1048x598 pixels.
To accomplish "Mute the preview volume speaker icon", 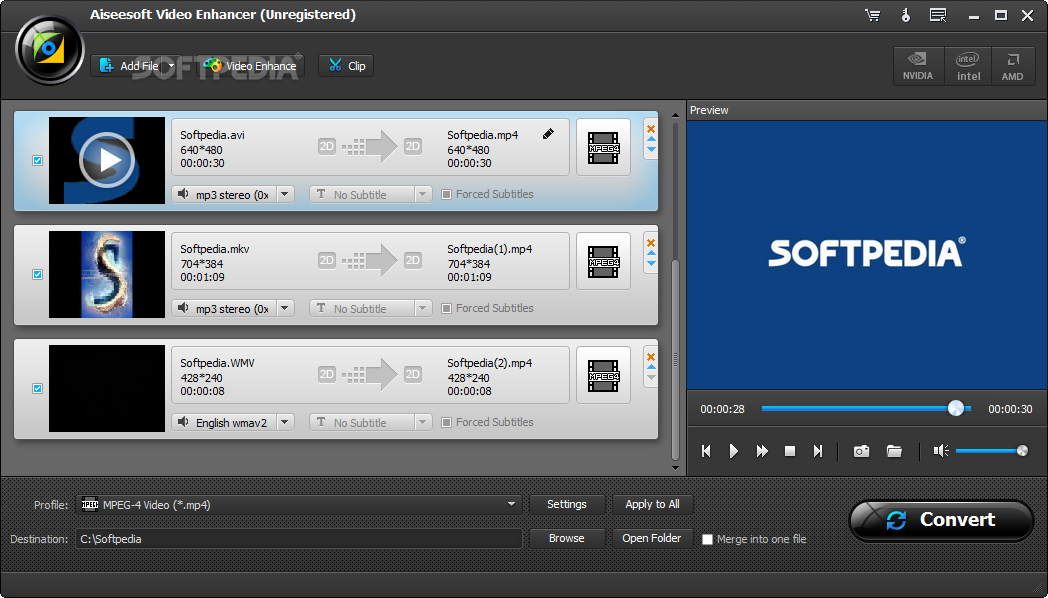I will (941, 451).
